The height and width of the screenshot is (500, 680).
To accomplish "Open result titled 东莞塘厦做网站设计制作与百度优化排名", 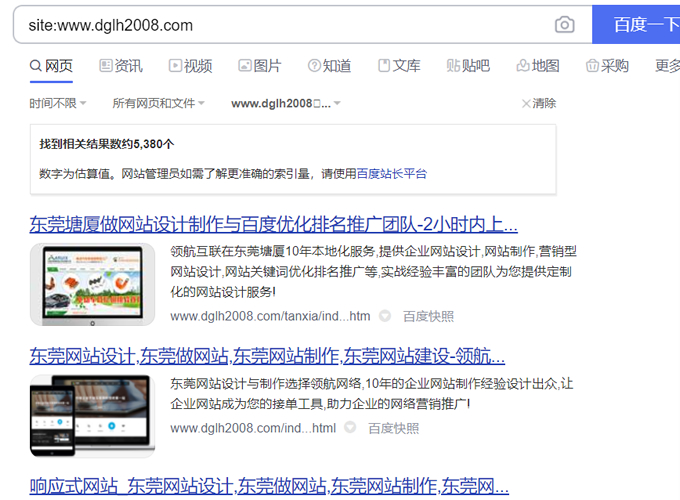I will point(274,225).
